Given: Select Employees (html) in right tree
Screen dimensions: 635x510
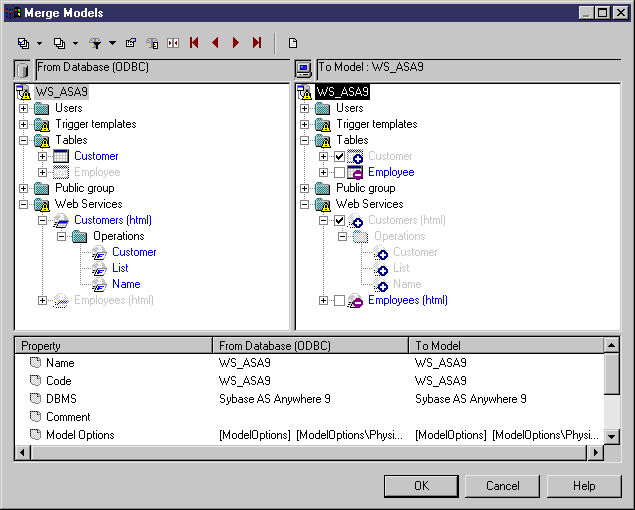Looking at the screenshot, I should 408,300.
